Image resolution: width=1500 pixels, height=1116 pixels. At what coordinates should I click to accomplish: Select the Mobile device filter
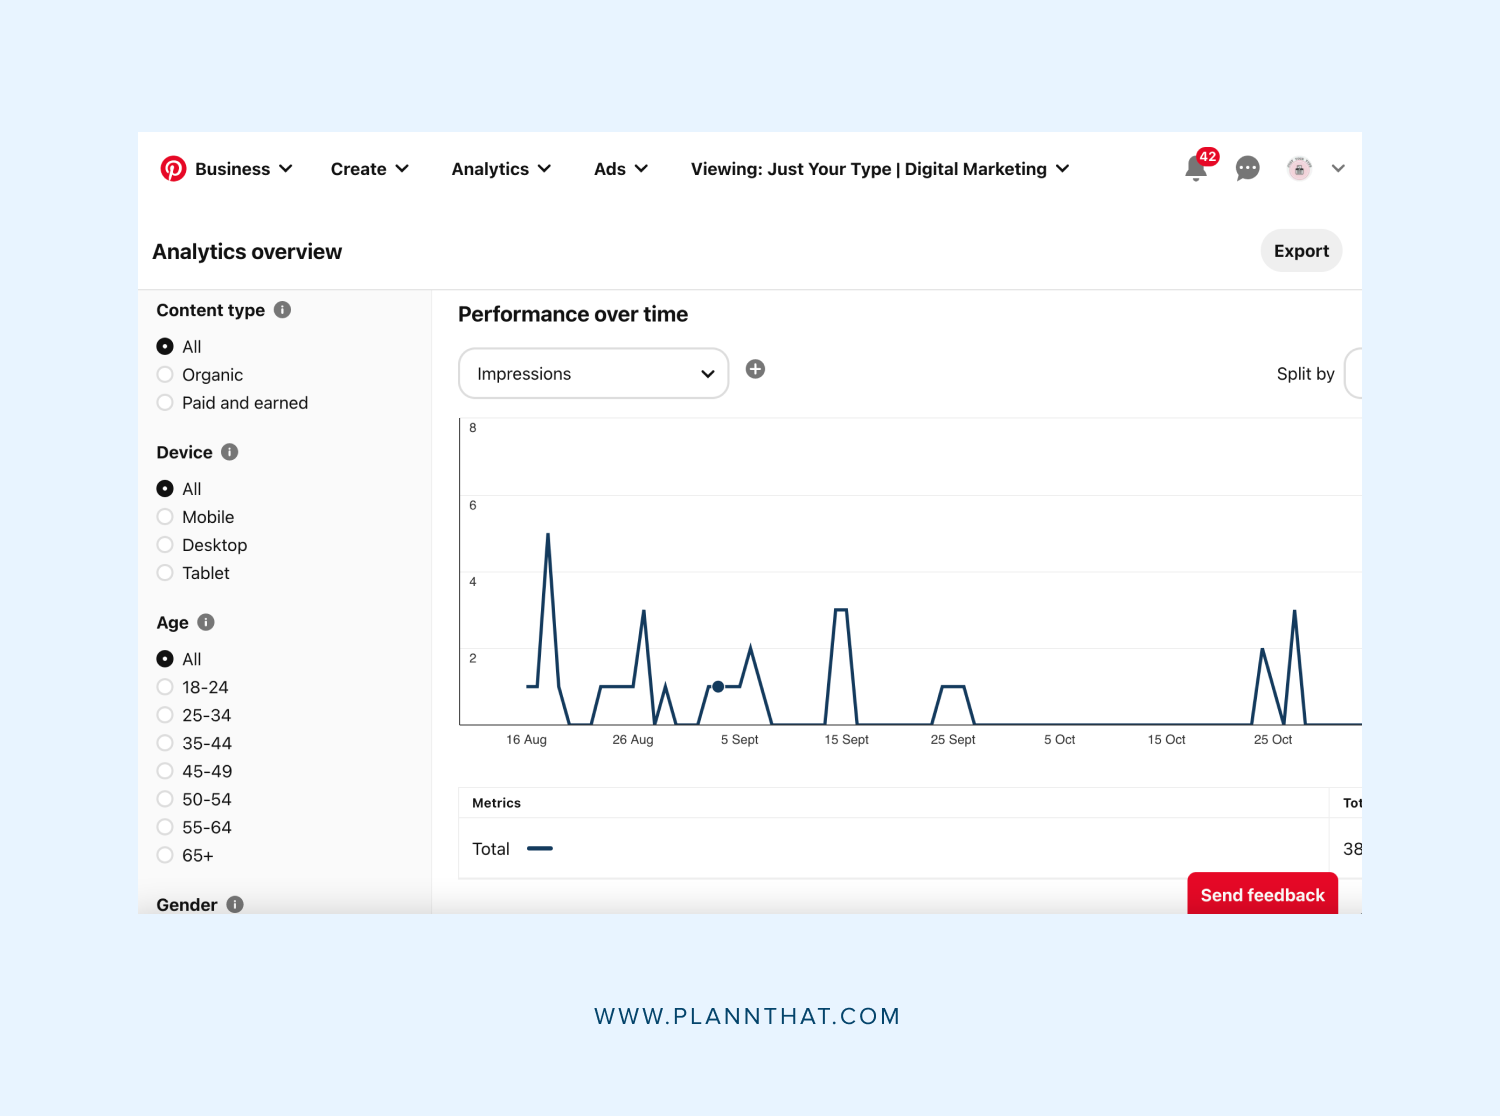(165, 516)
